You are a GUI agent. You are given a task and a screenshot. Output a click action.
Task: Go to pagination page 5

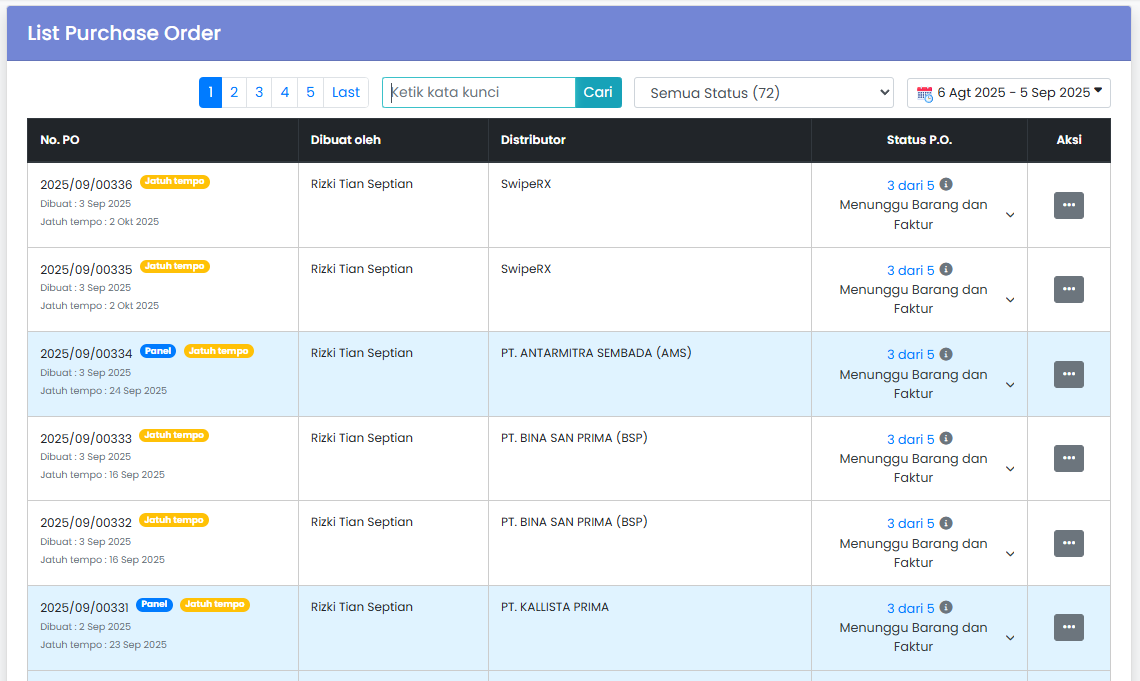click(310, 93)
